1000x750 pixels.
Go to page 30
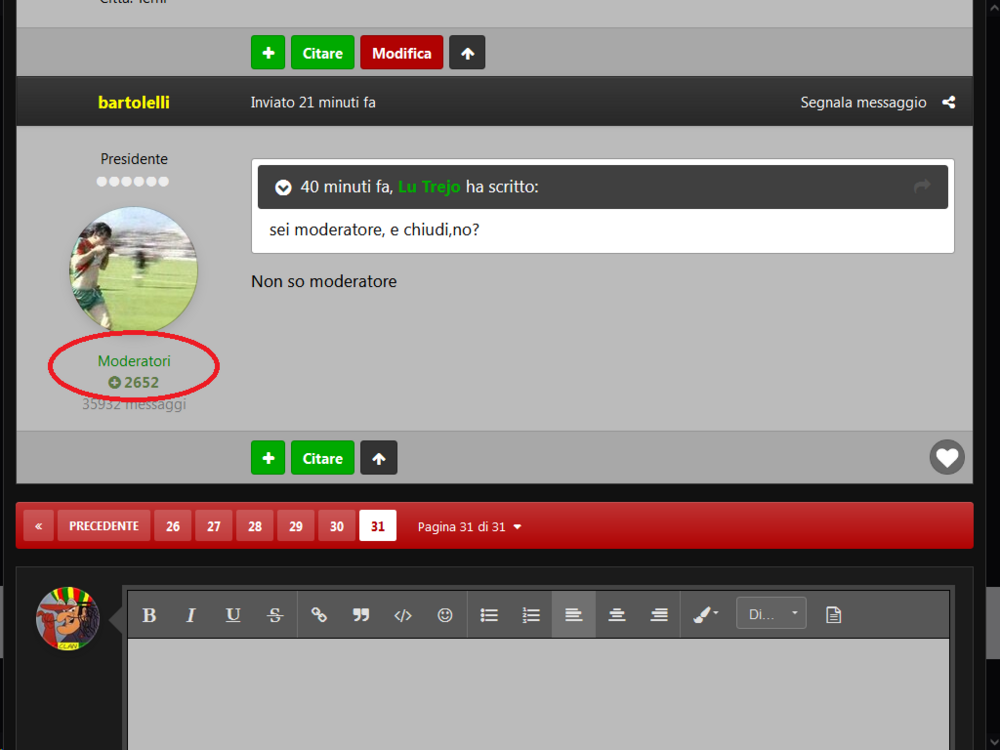click(337, 526)
